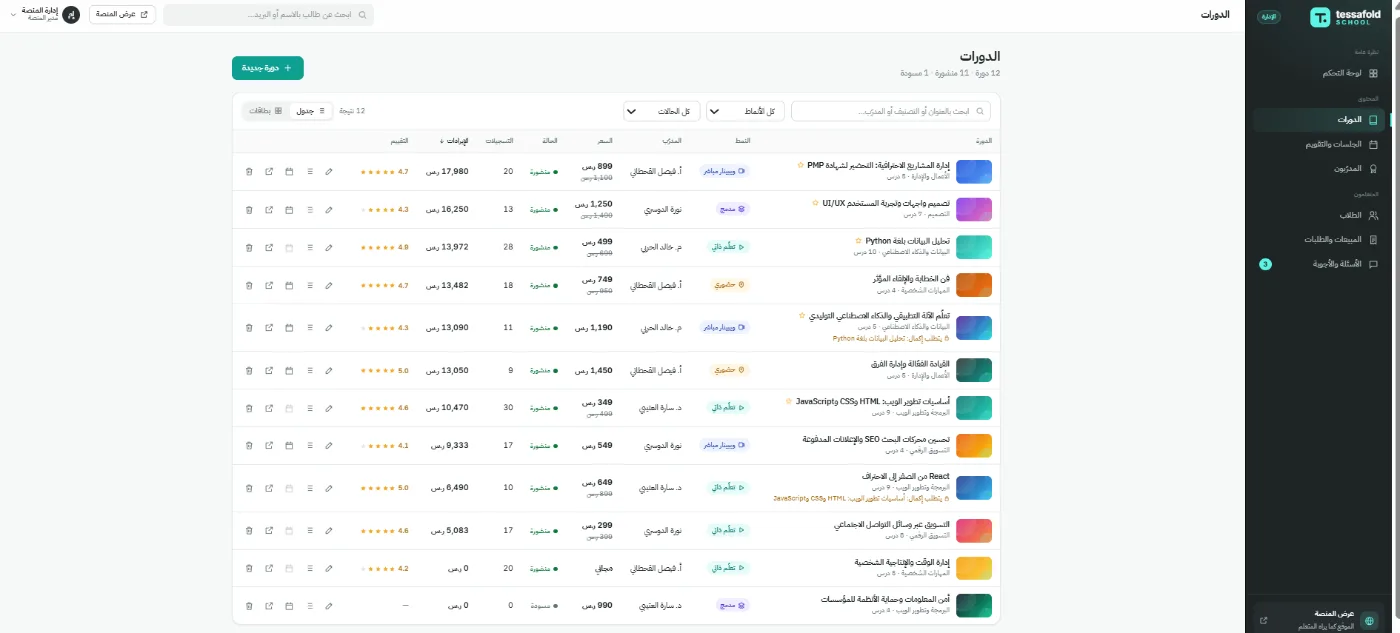
Task: Click the الإدارة badge beside the logo
Action: (x=1268, y=17)
